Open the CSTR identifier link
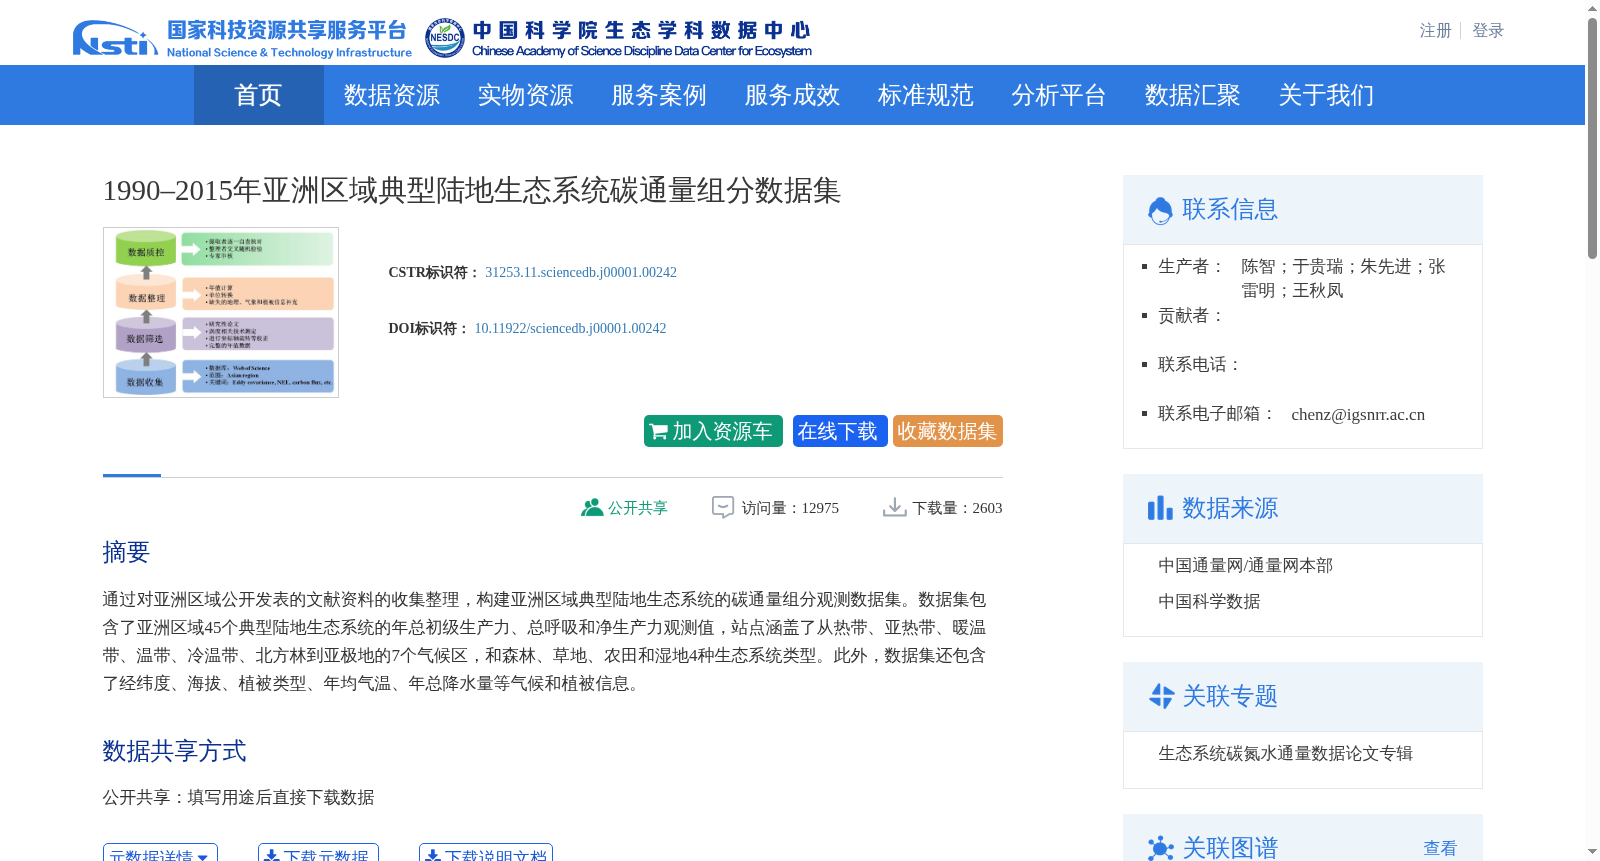 click(581, 272)
